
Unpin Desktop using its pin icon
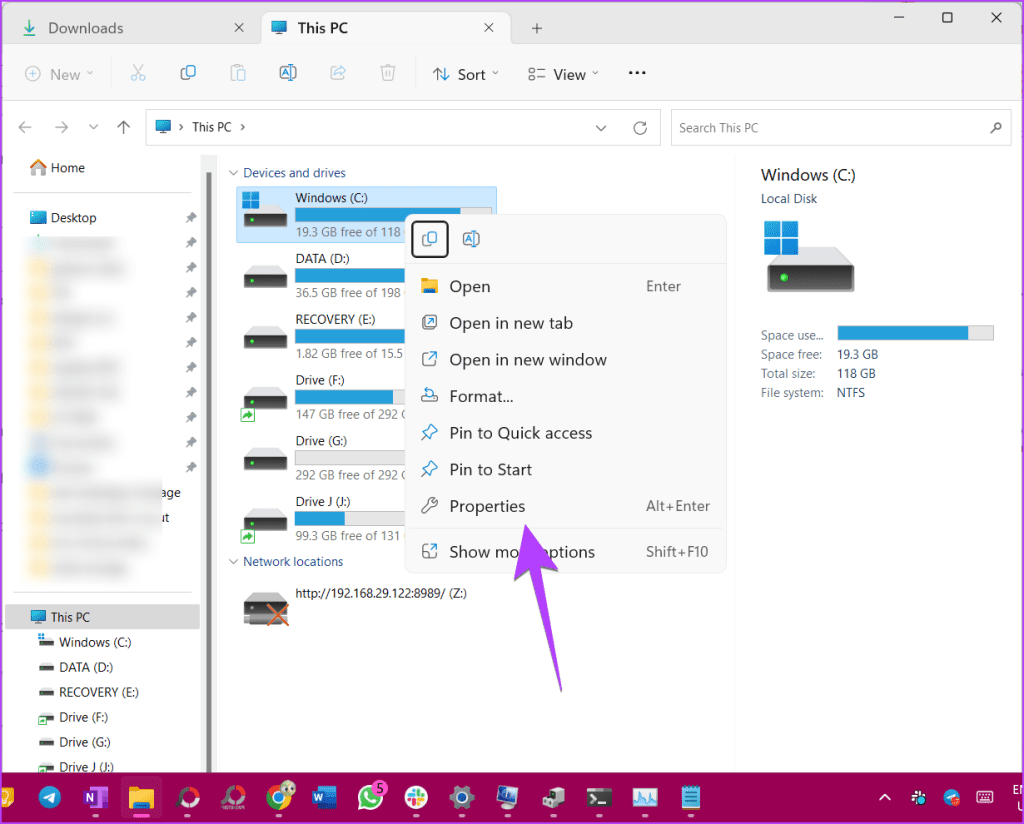[191, 218]
